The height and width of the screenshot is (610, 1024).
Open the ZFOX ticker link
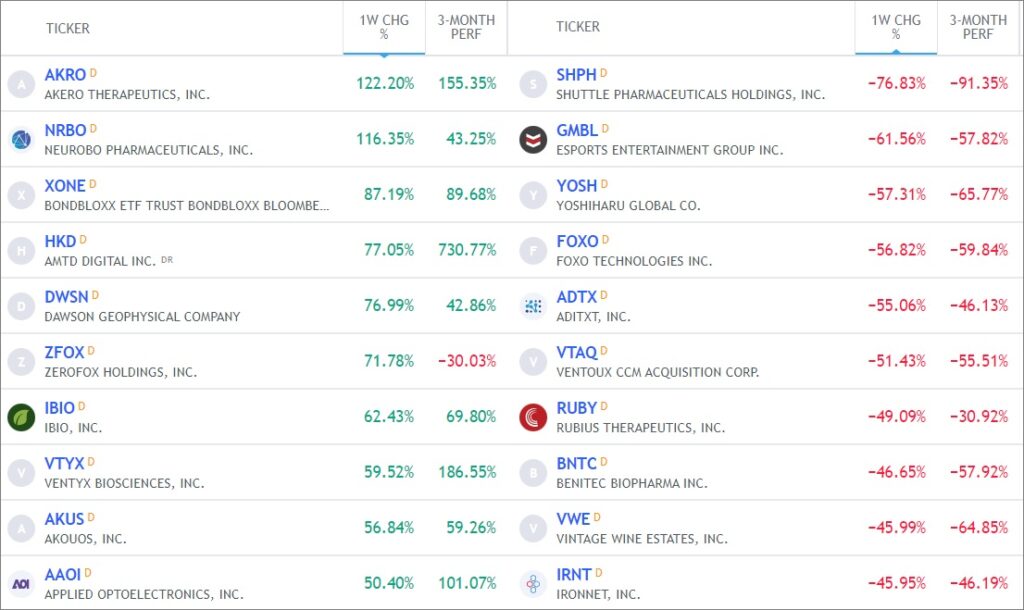pos(64,353)
